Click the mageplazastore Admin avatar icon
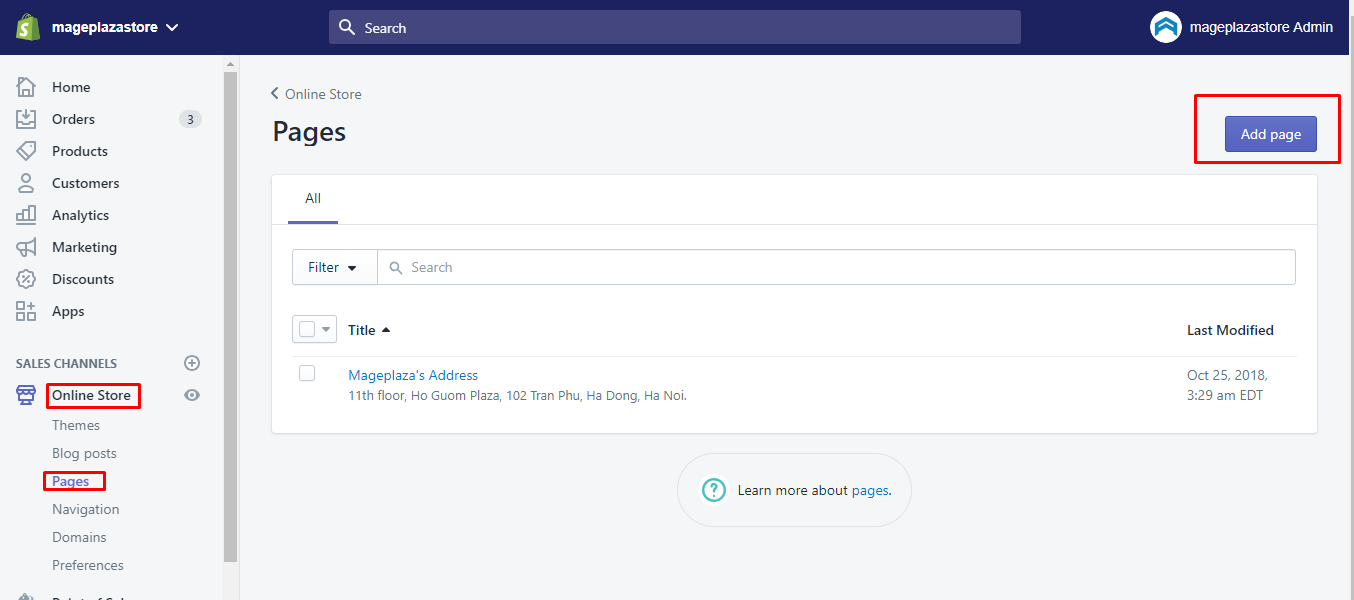This screenshot has height=600, width=1354. pyautogui.click(x=1165, y=27)
